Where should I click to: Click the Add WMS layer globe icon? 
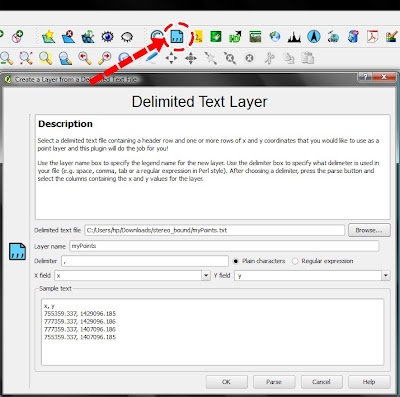pos(18,36)
